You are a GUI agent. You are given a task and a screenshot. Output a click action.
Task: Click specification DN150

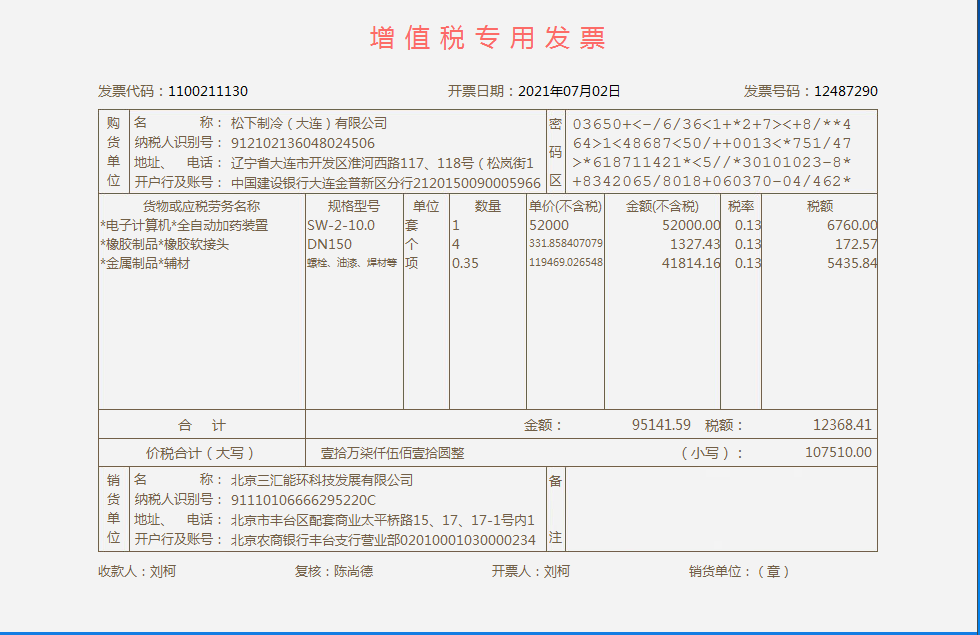[x=329, y=244]
